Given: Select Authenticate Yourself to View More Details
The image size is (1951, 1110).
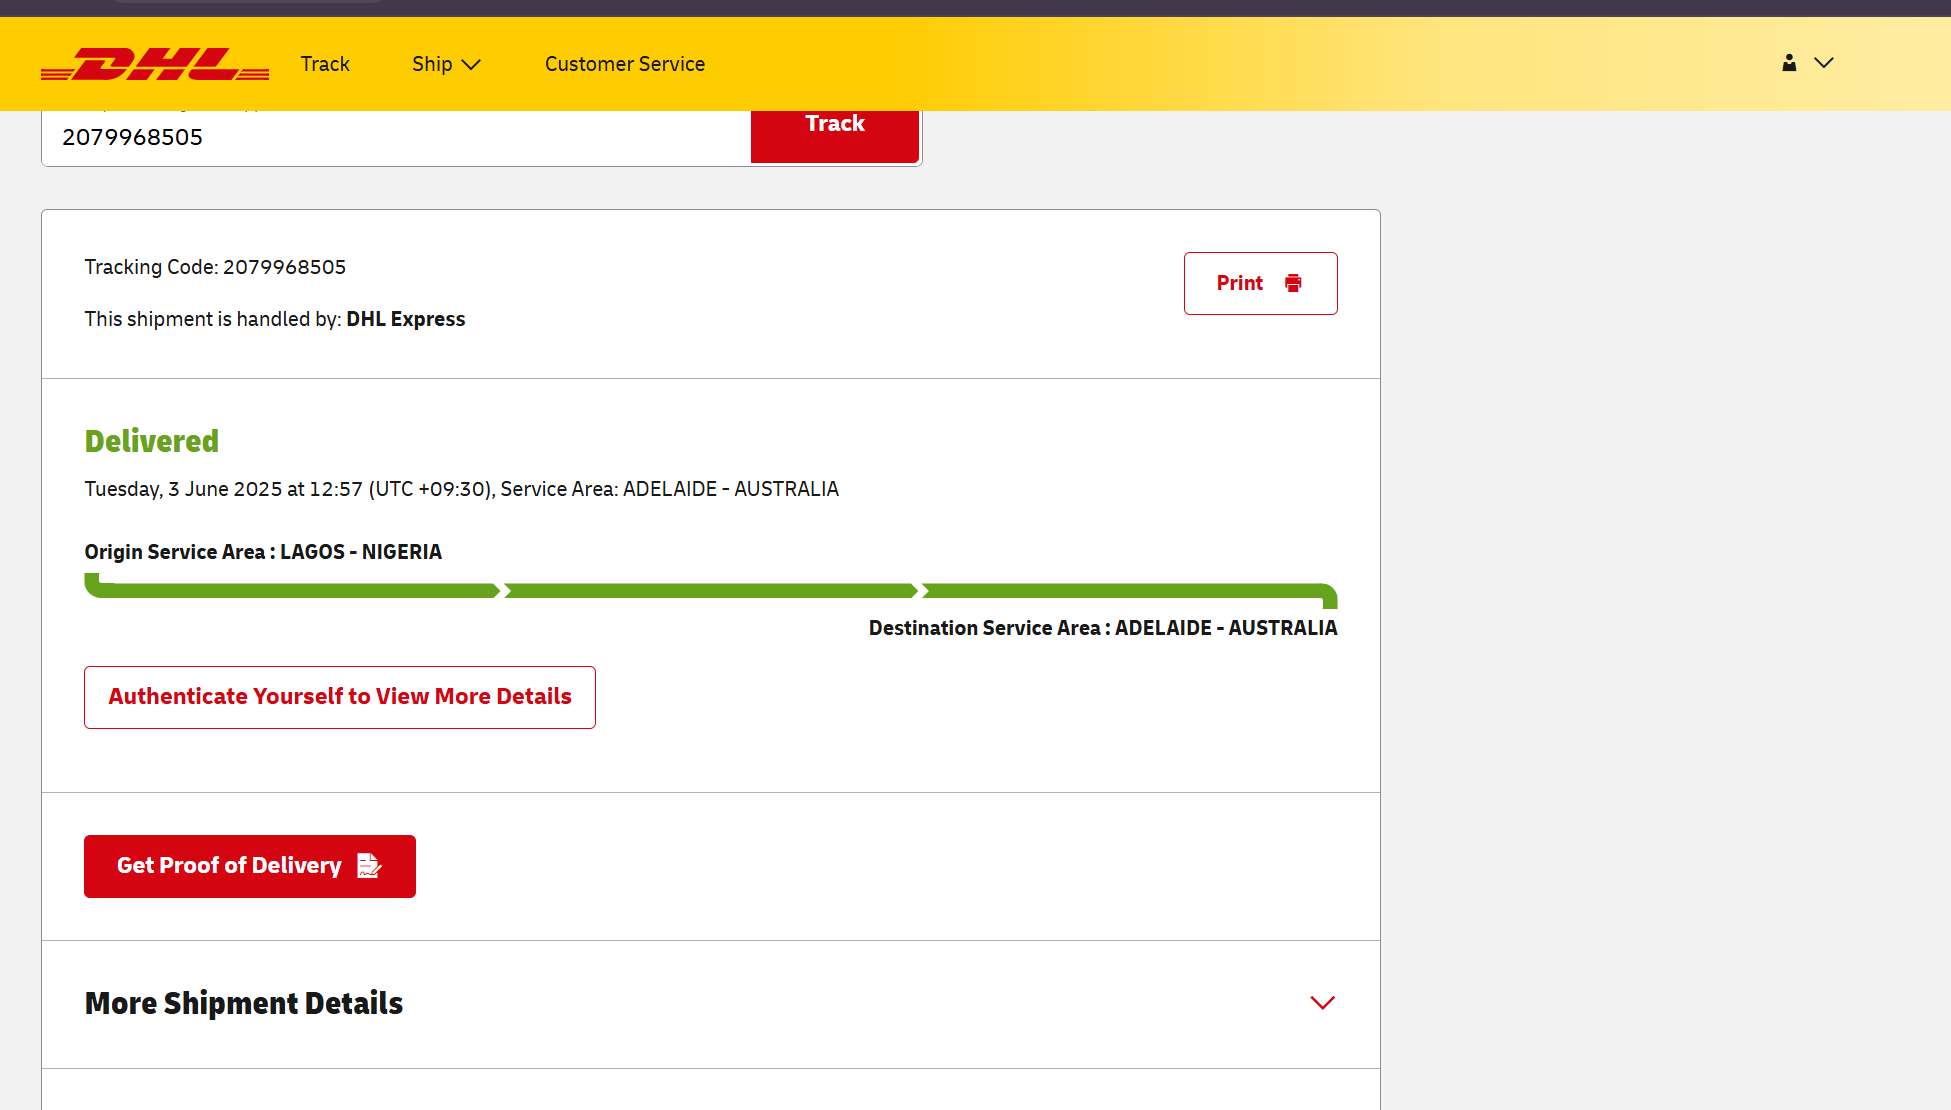Looking at the screenshot, I should [340, 697].
